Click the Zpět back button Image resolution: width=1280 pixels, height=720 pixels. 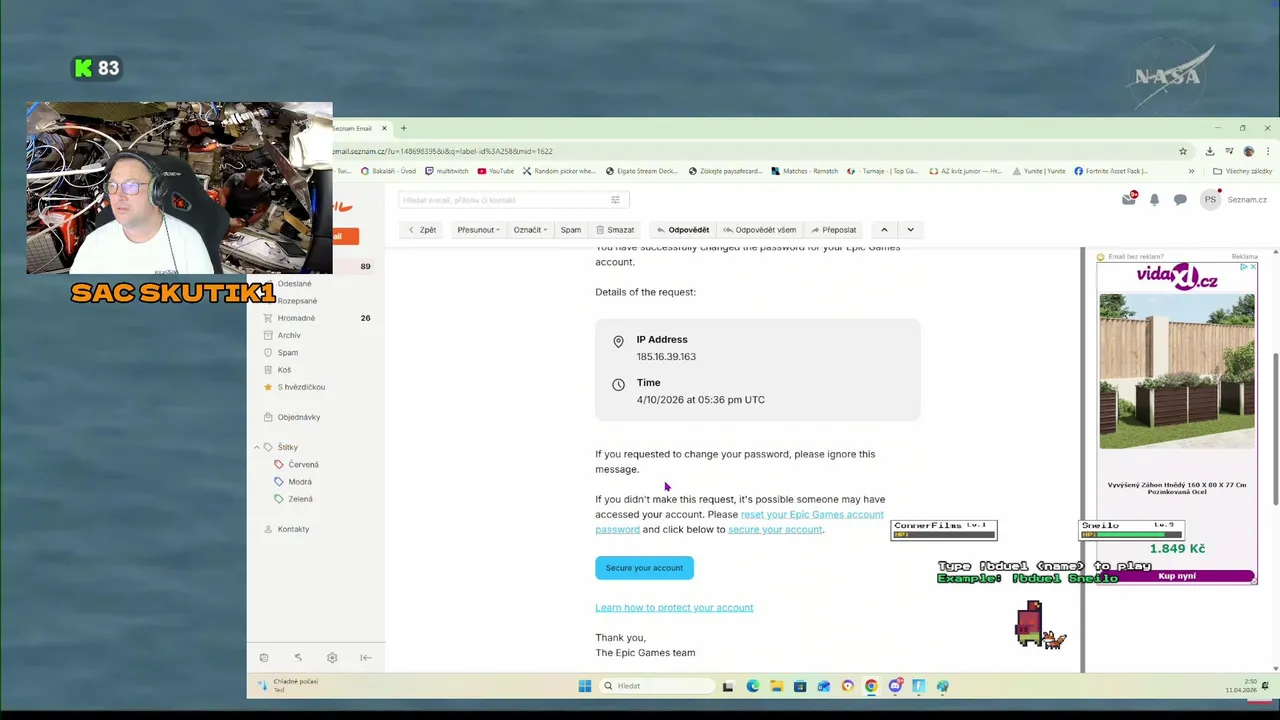[x=422, y=230]
